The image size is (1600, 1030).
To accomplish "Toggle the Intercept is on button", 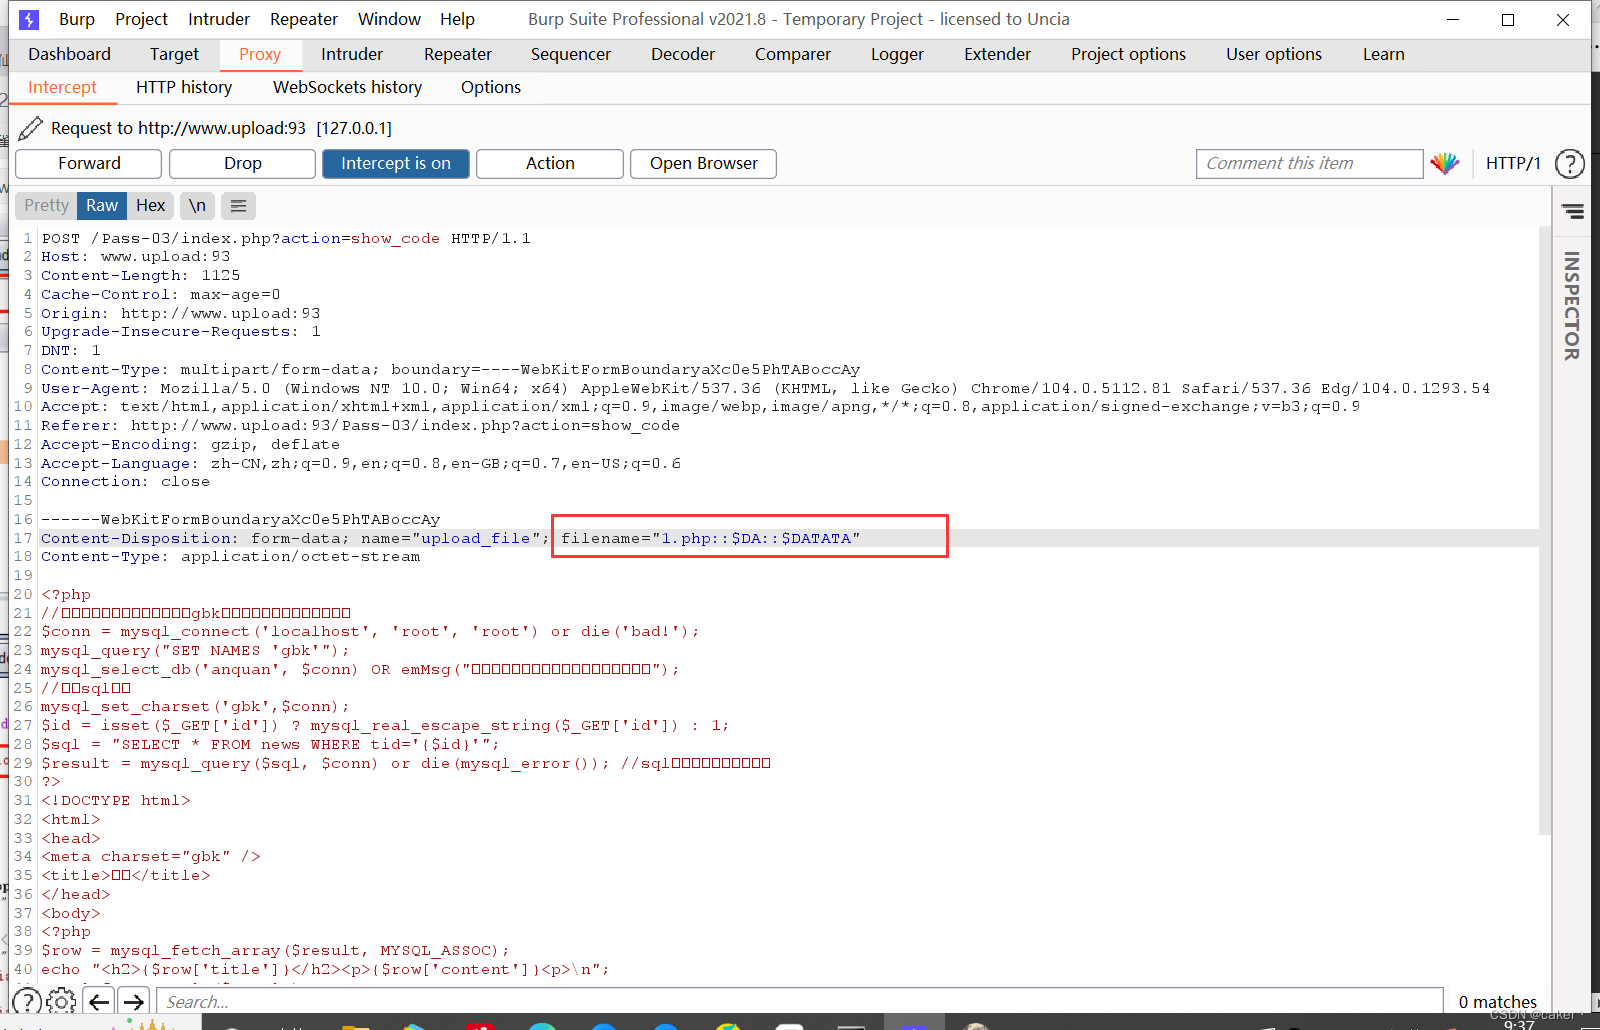I will [x=396, y=163].
